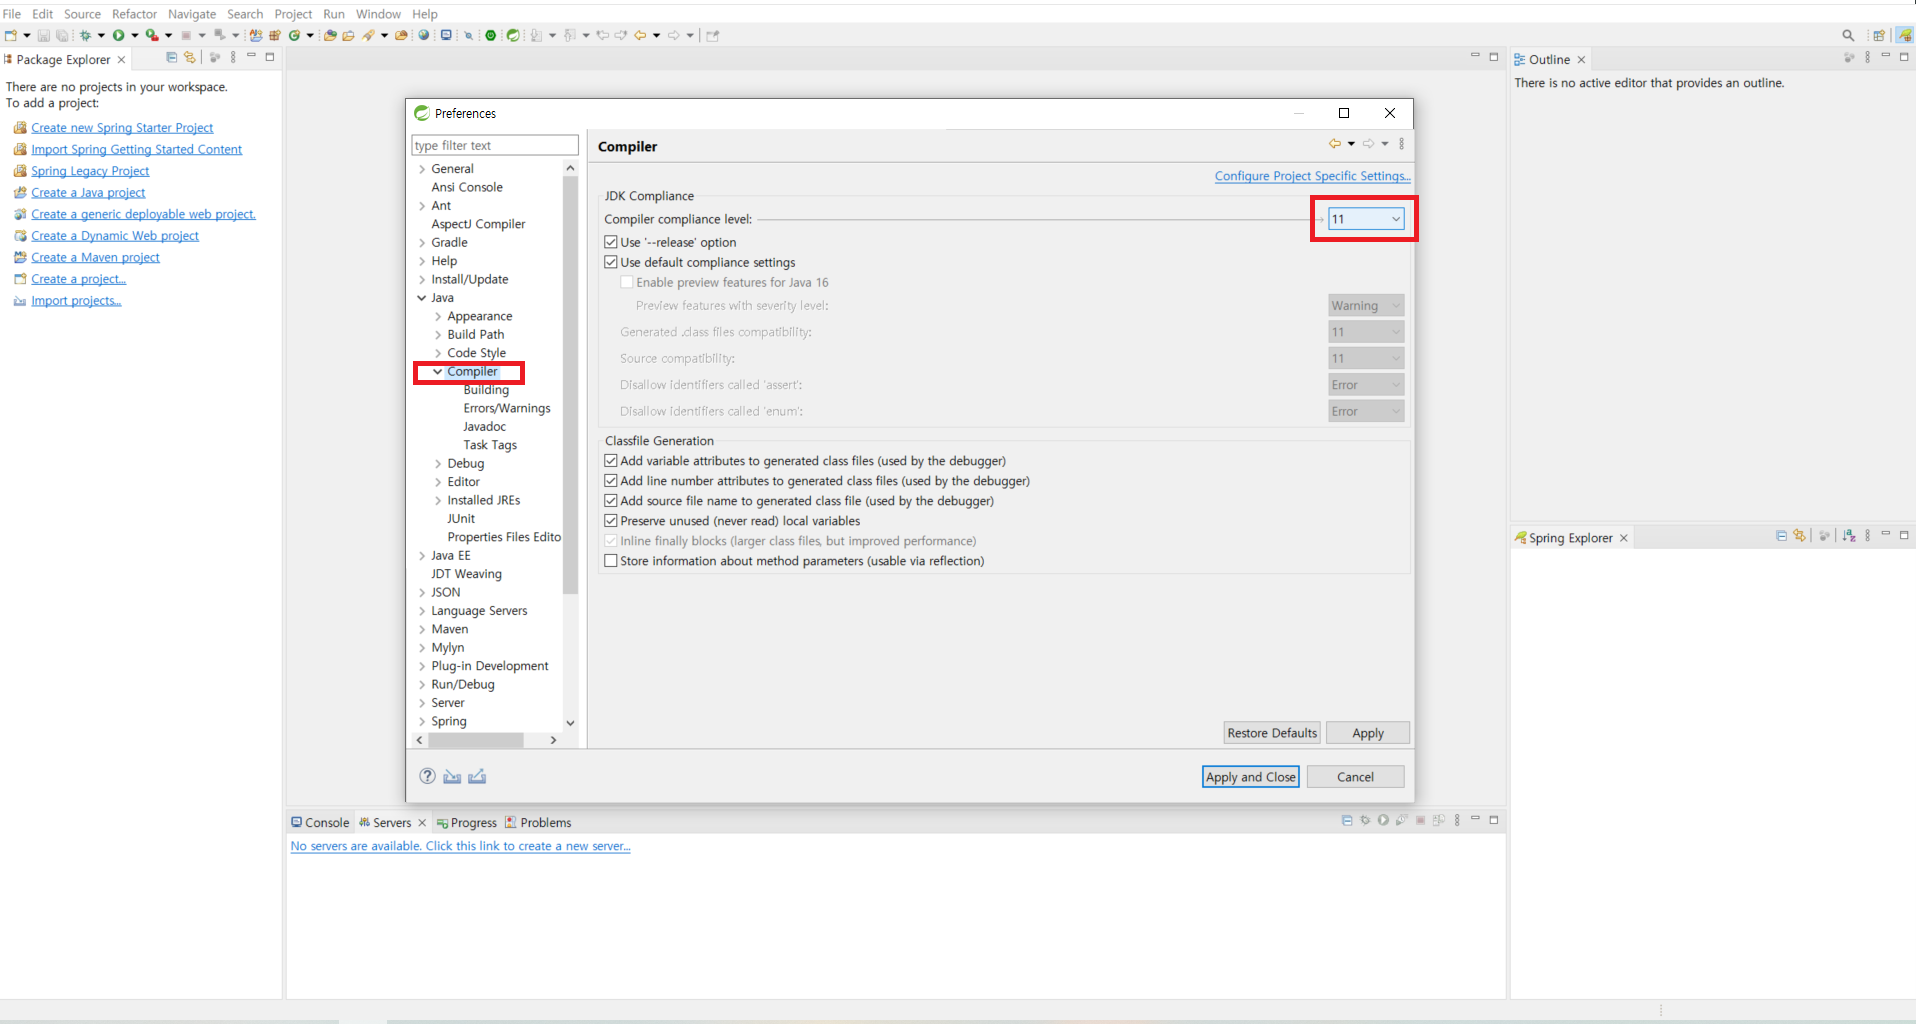Collapse All in Package Explorer
The height and width of the screenshot is (1024, 1916).
[x=172, y=58]
